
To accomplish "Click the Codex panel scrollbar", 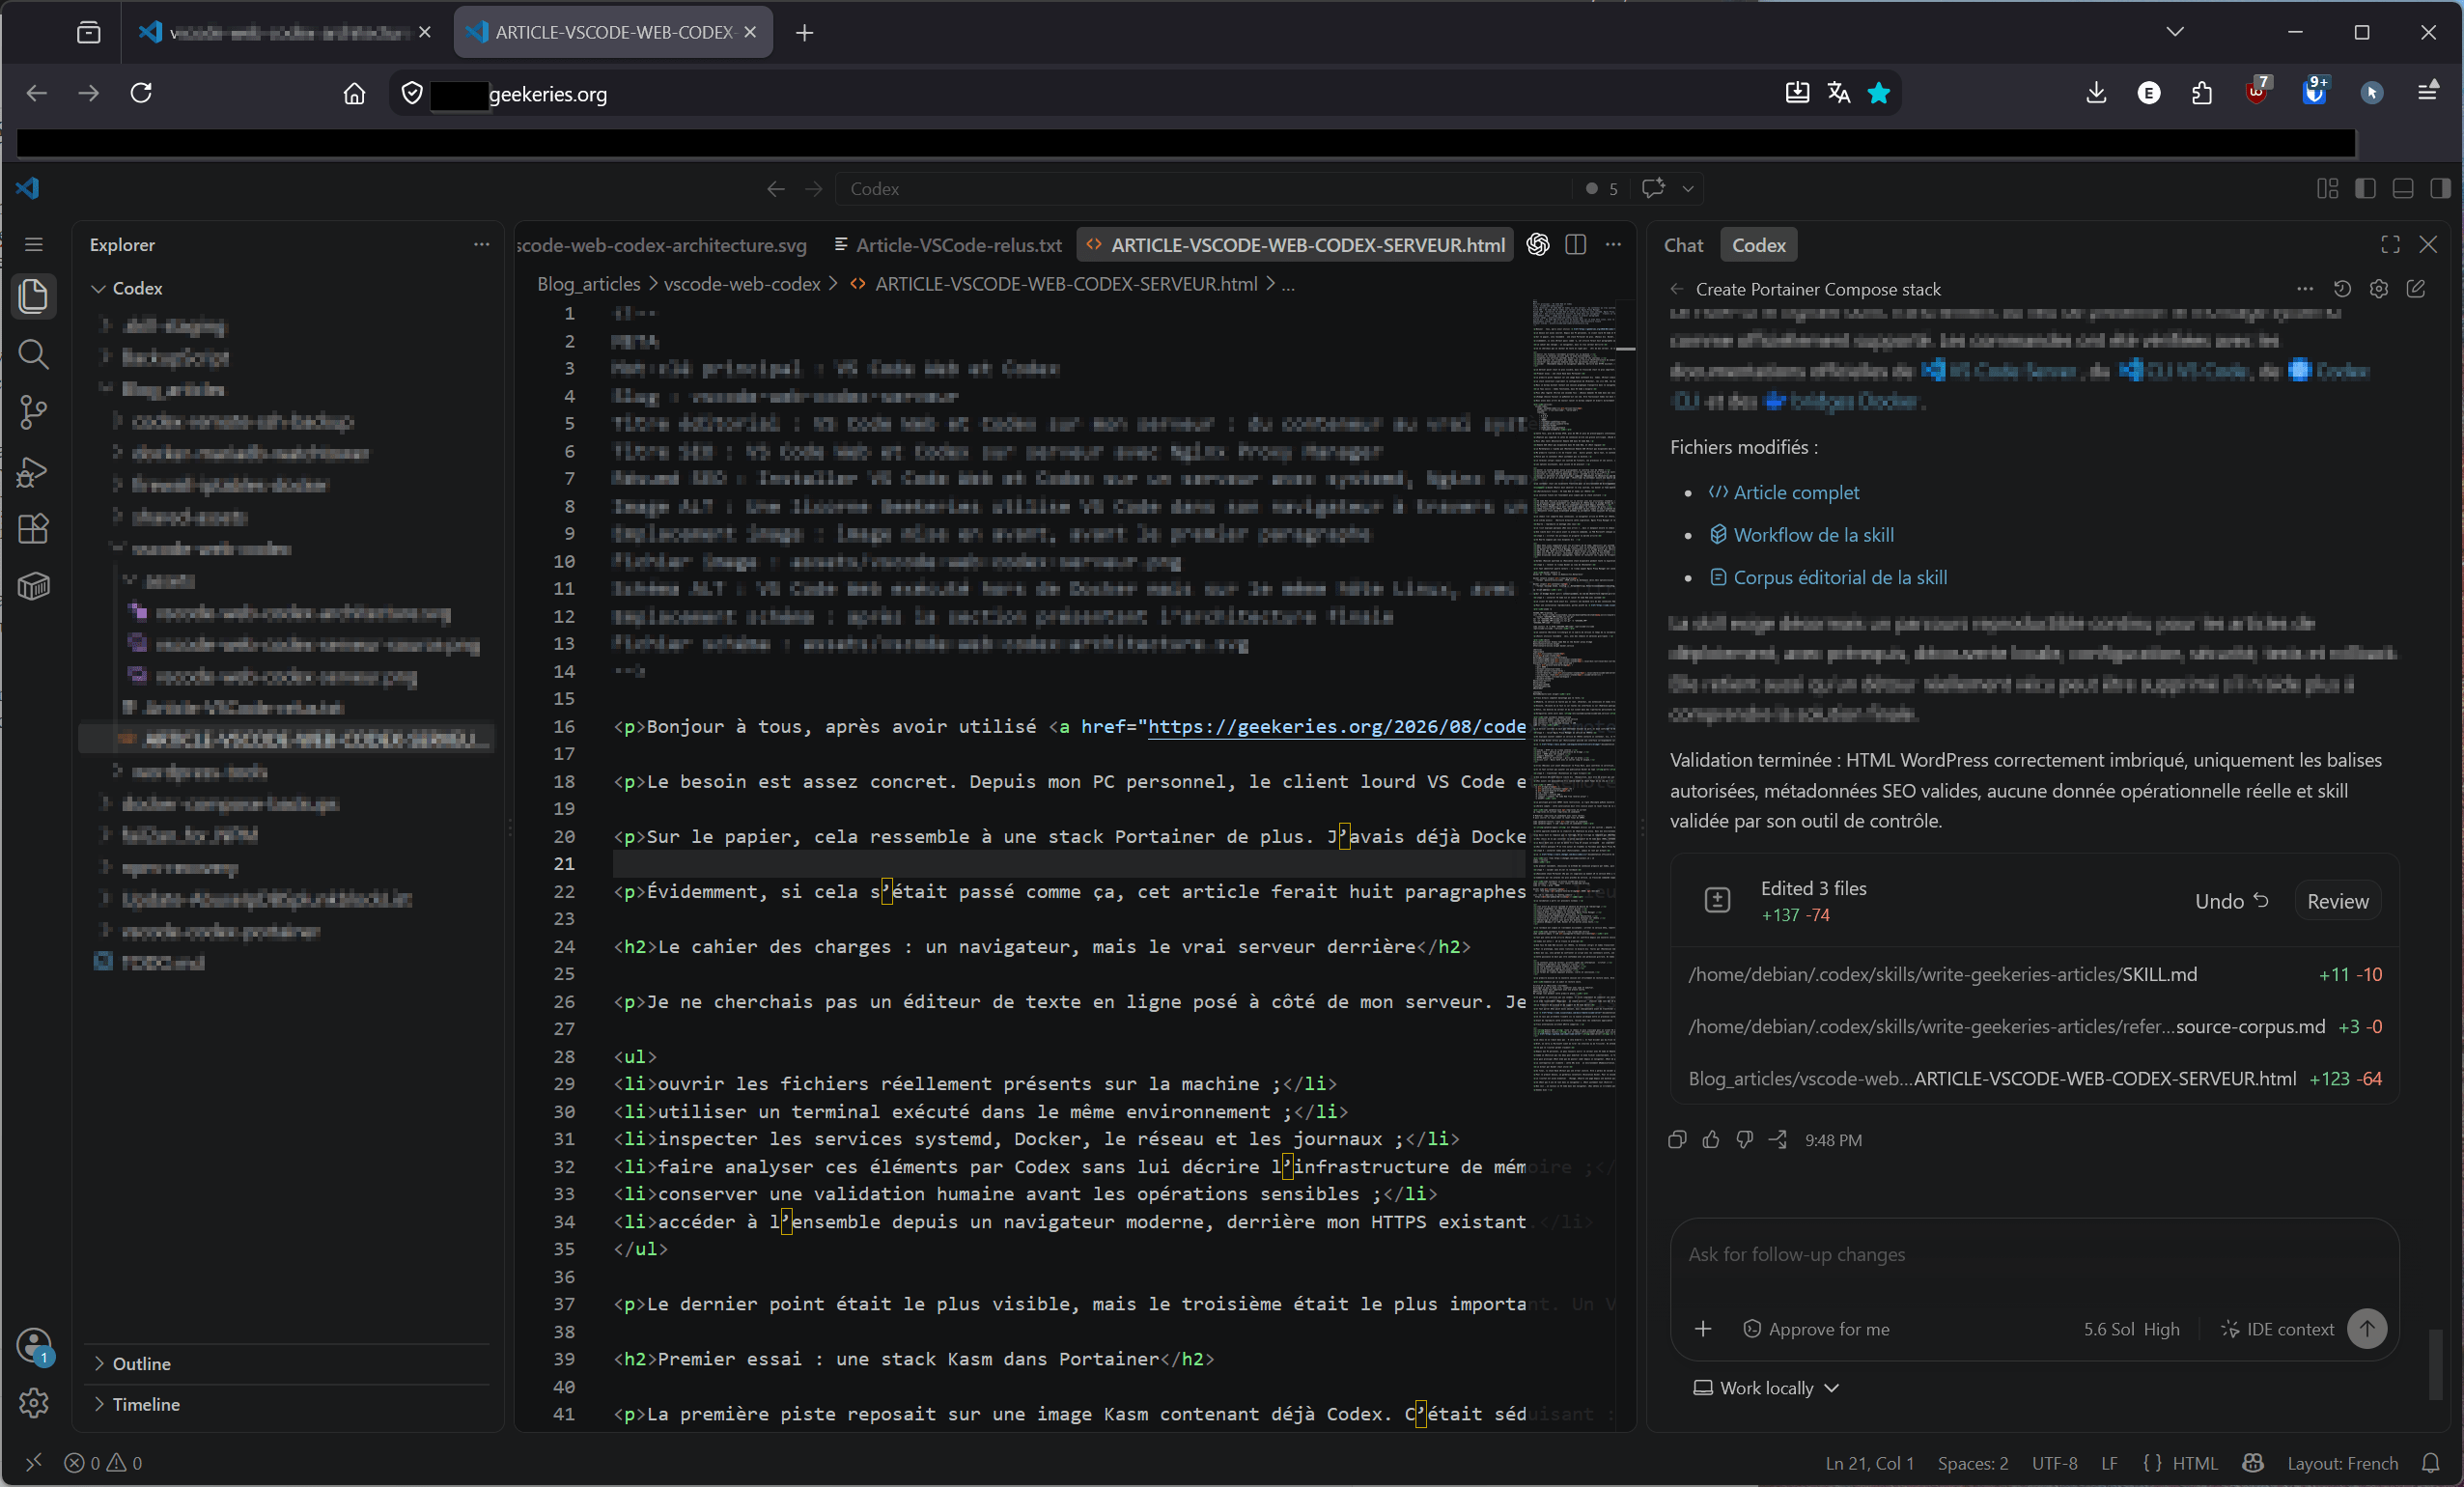I will pos(2435,1363).
